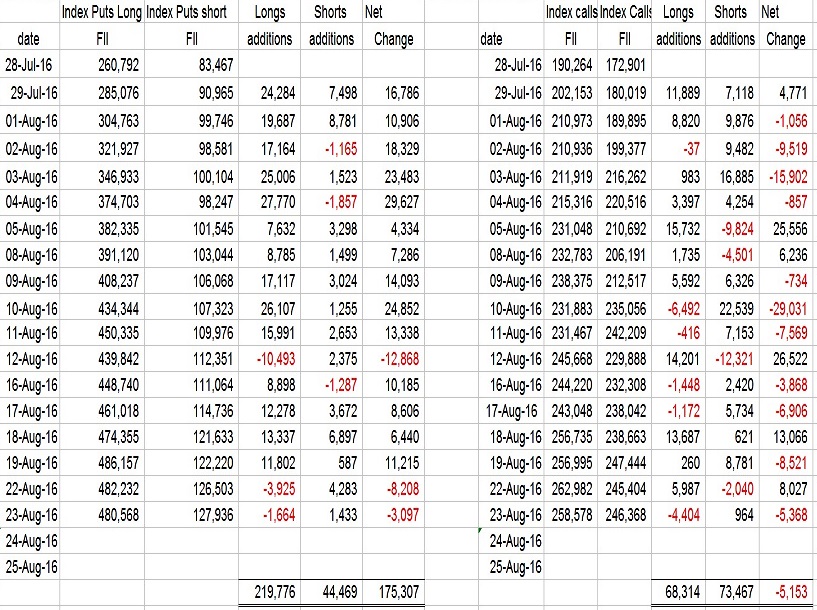Click the puts Shorts additions total 44,469
Image resolution: width=817 pixels, height=610 pixels.
click(x=332, y=593)
